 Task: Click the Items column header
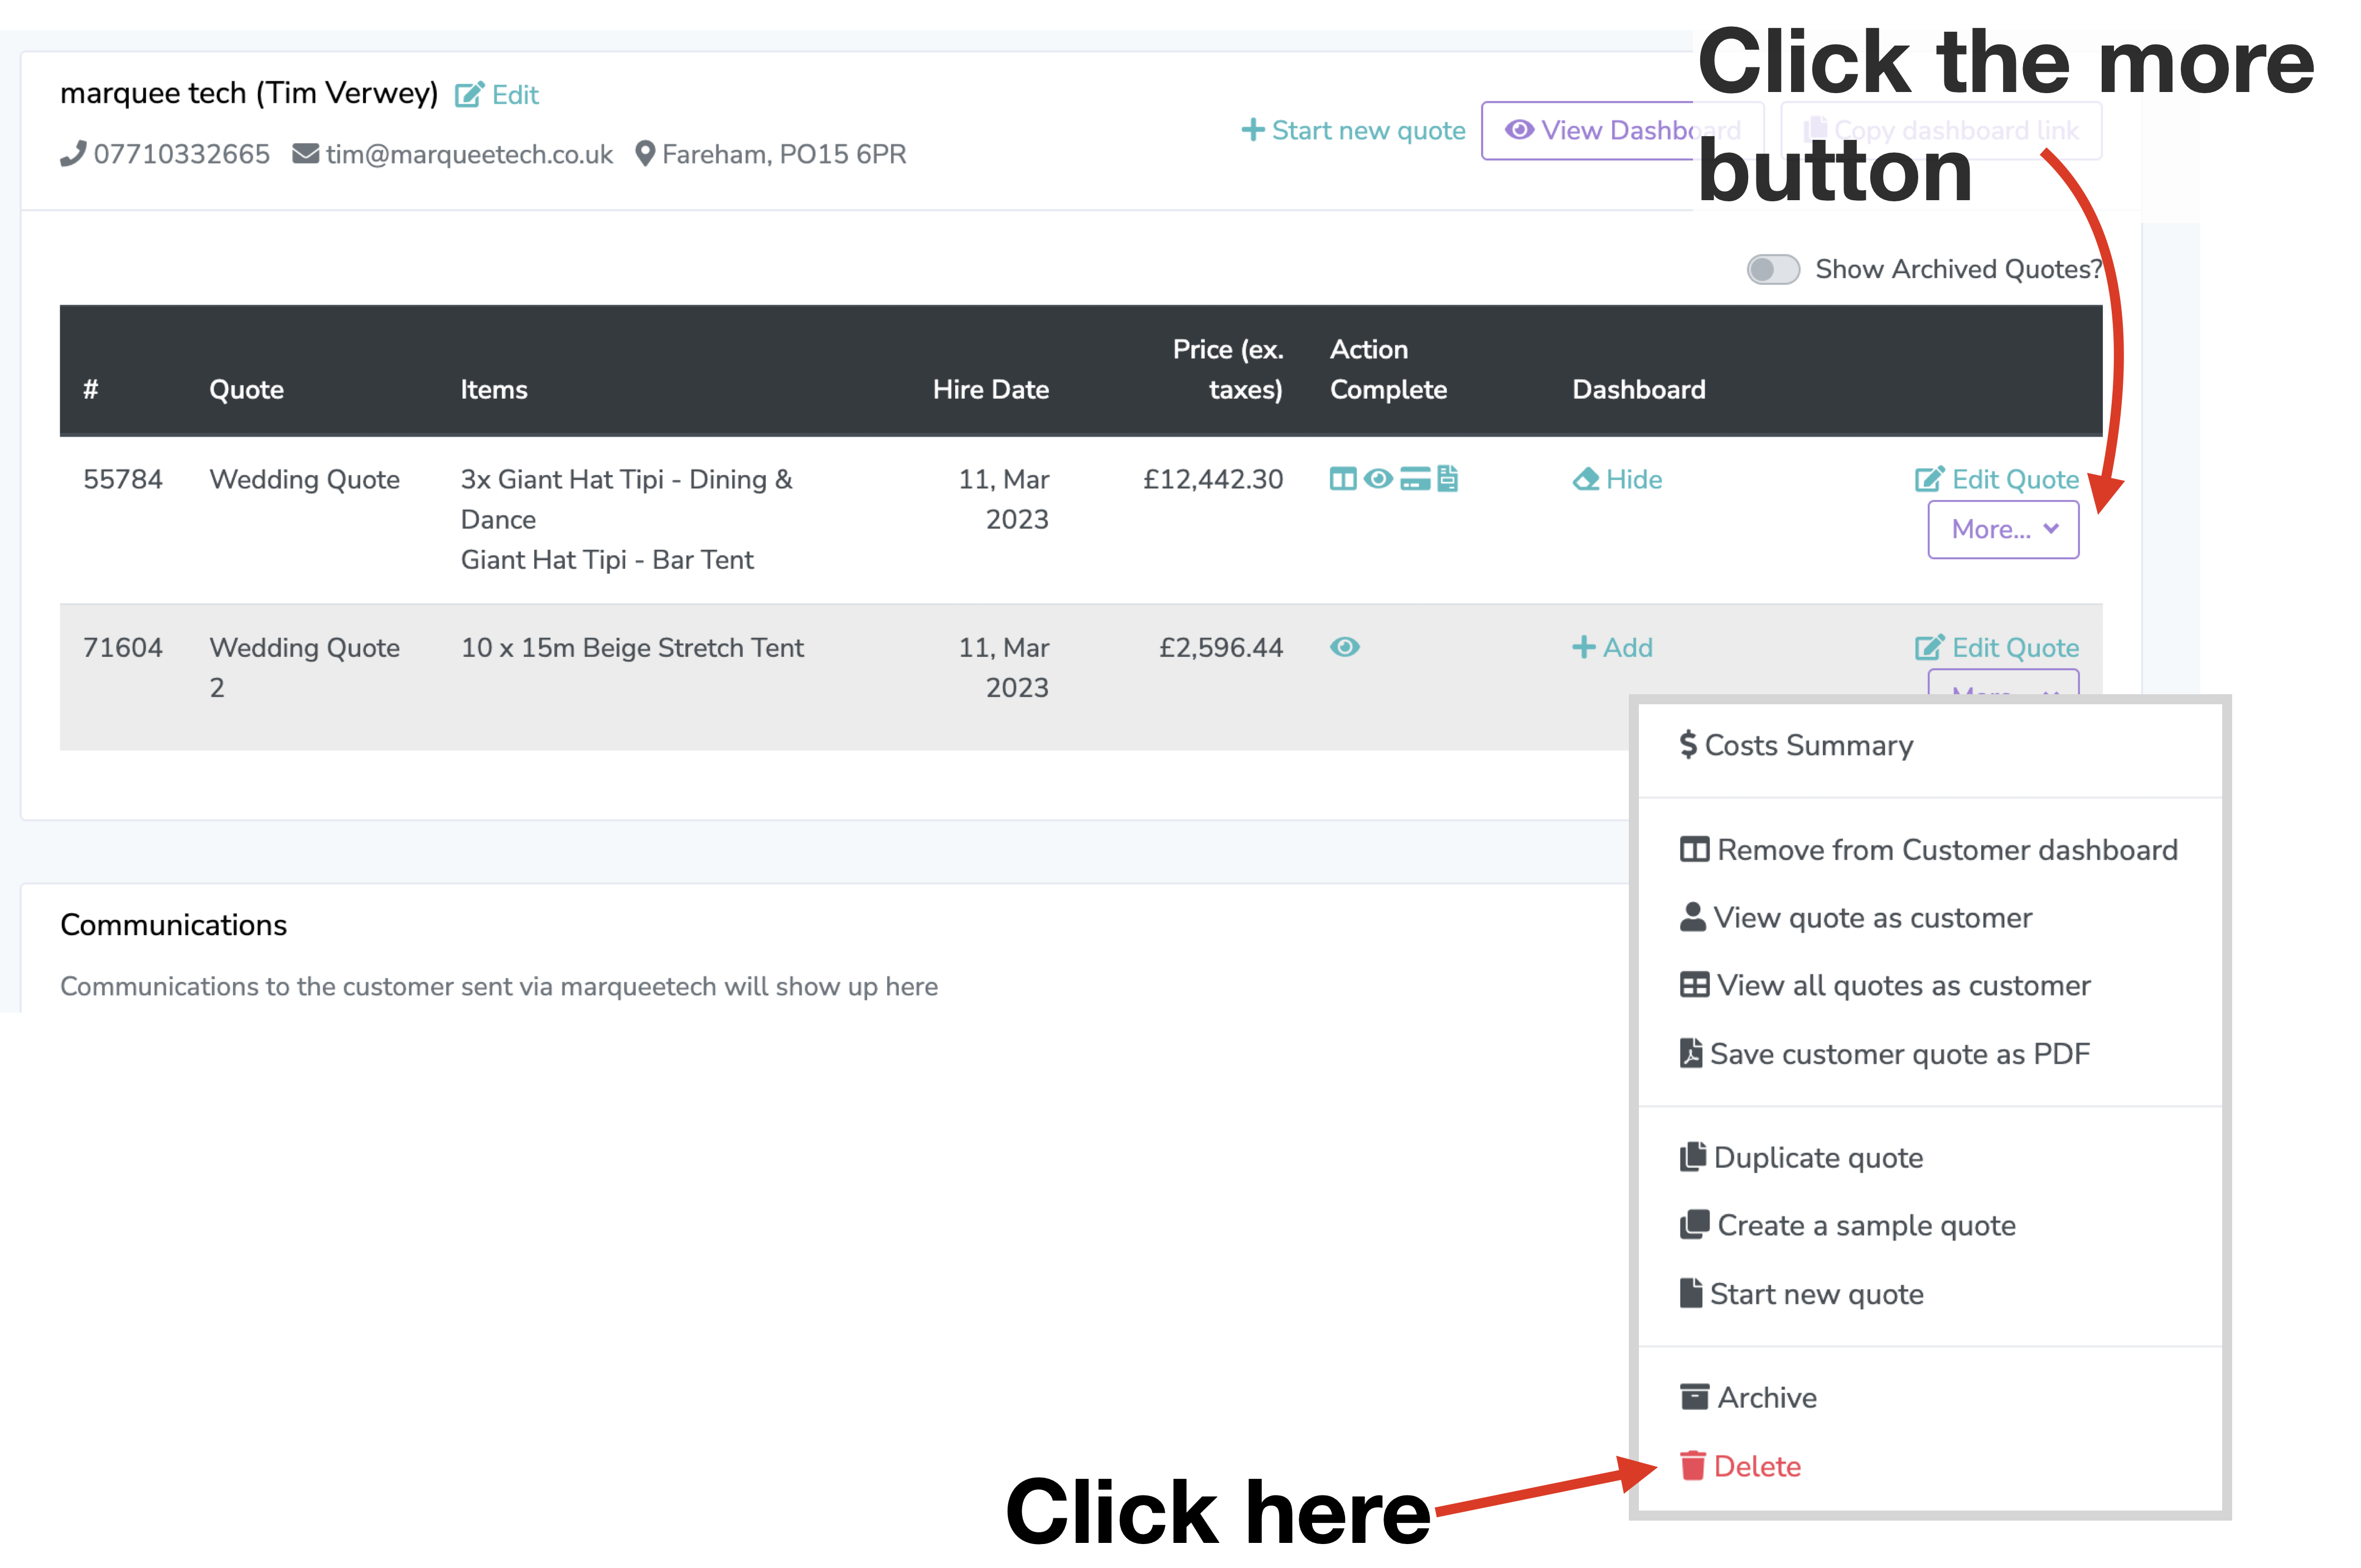click(x=494, y=390)
